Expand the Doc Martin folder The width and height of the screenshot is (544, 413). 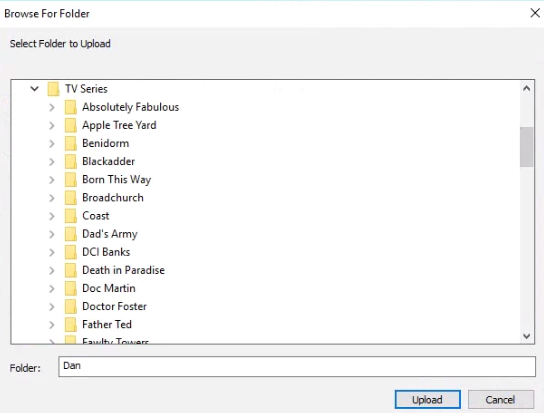tap(52, 288)
